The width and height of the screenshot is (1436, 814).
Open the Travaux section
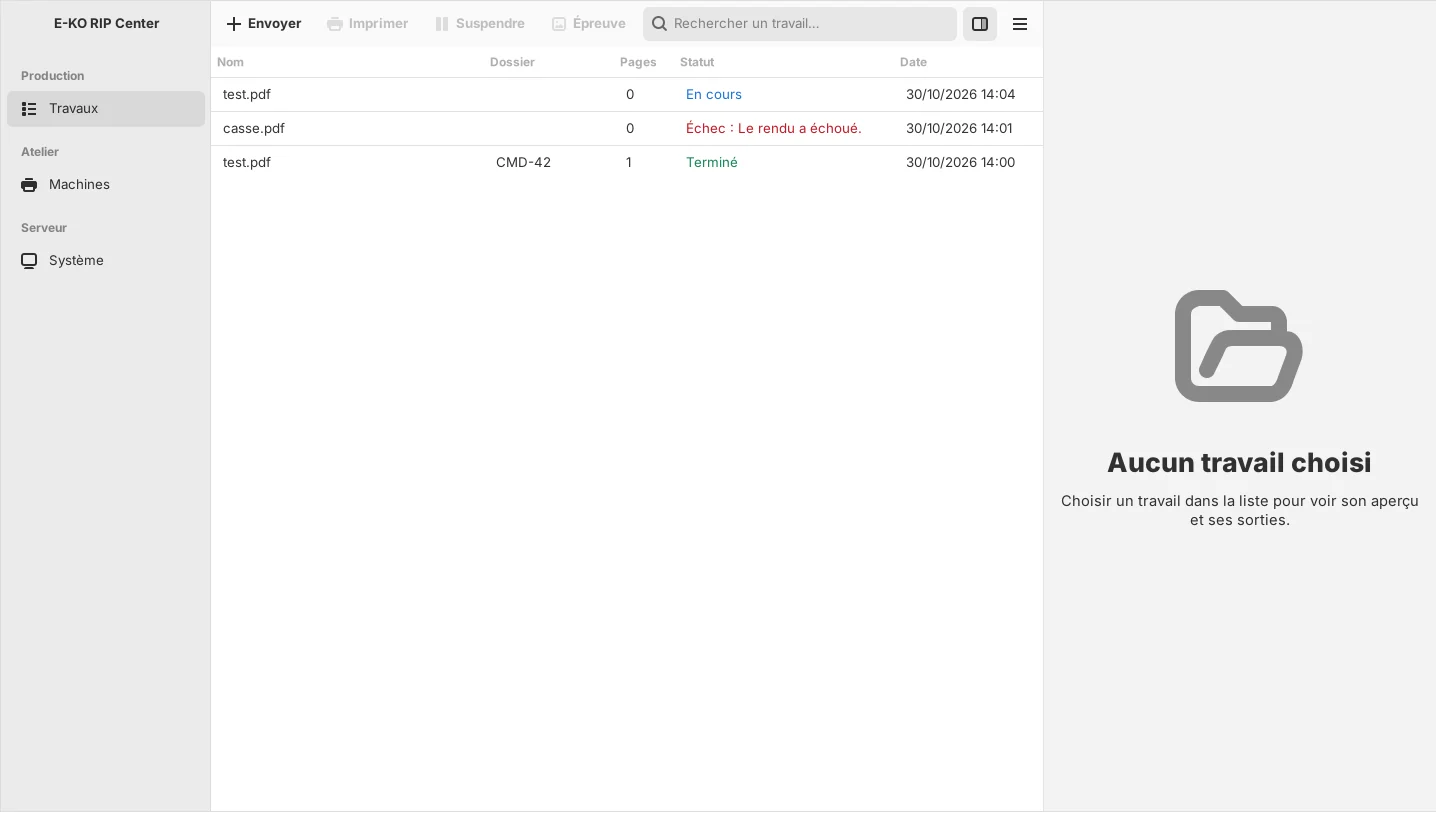pyautogui.click(x=106, y=109)
